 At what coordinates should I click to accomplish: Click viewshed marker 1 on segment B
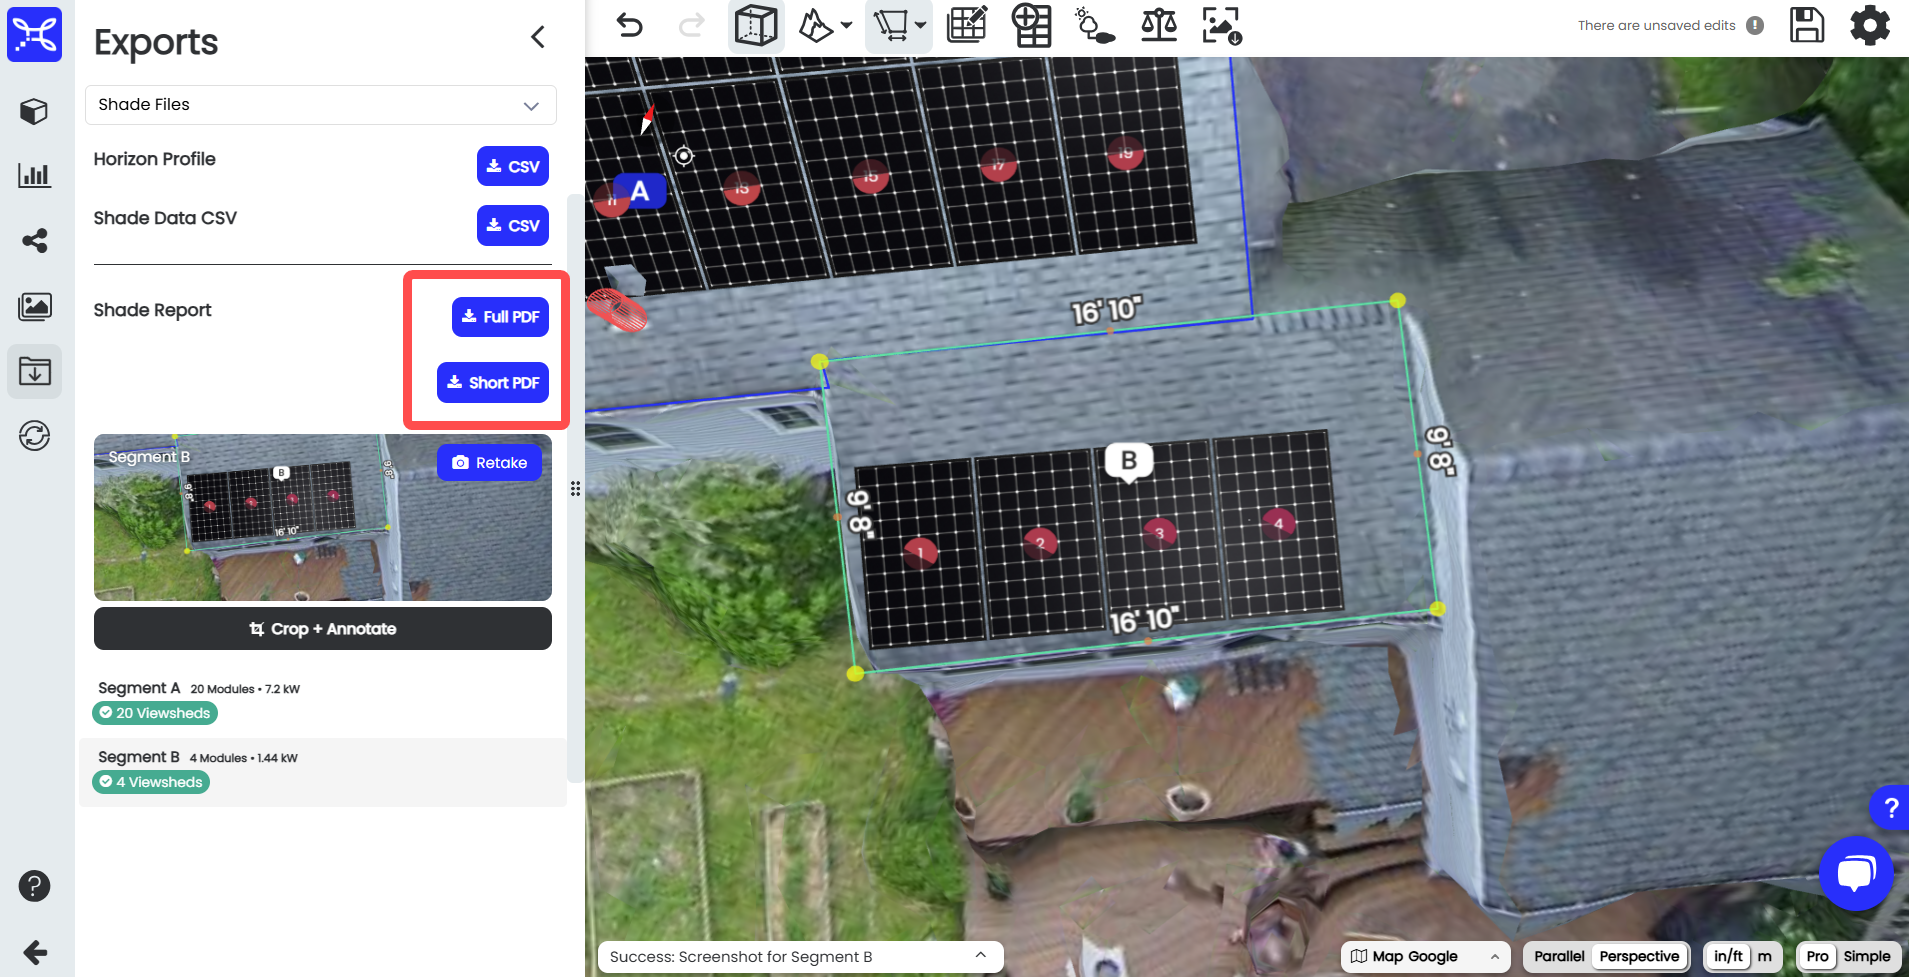920,552
